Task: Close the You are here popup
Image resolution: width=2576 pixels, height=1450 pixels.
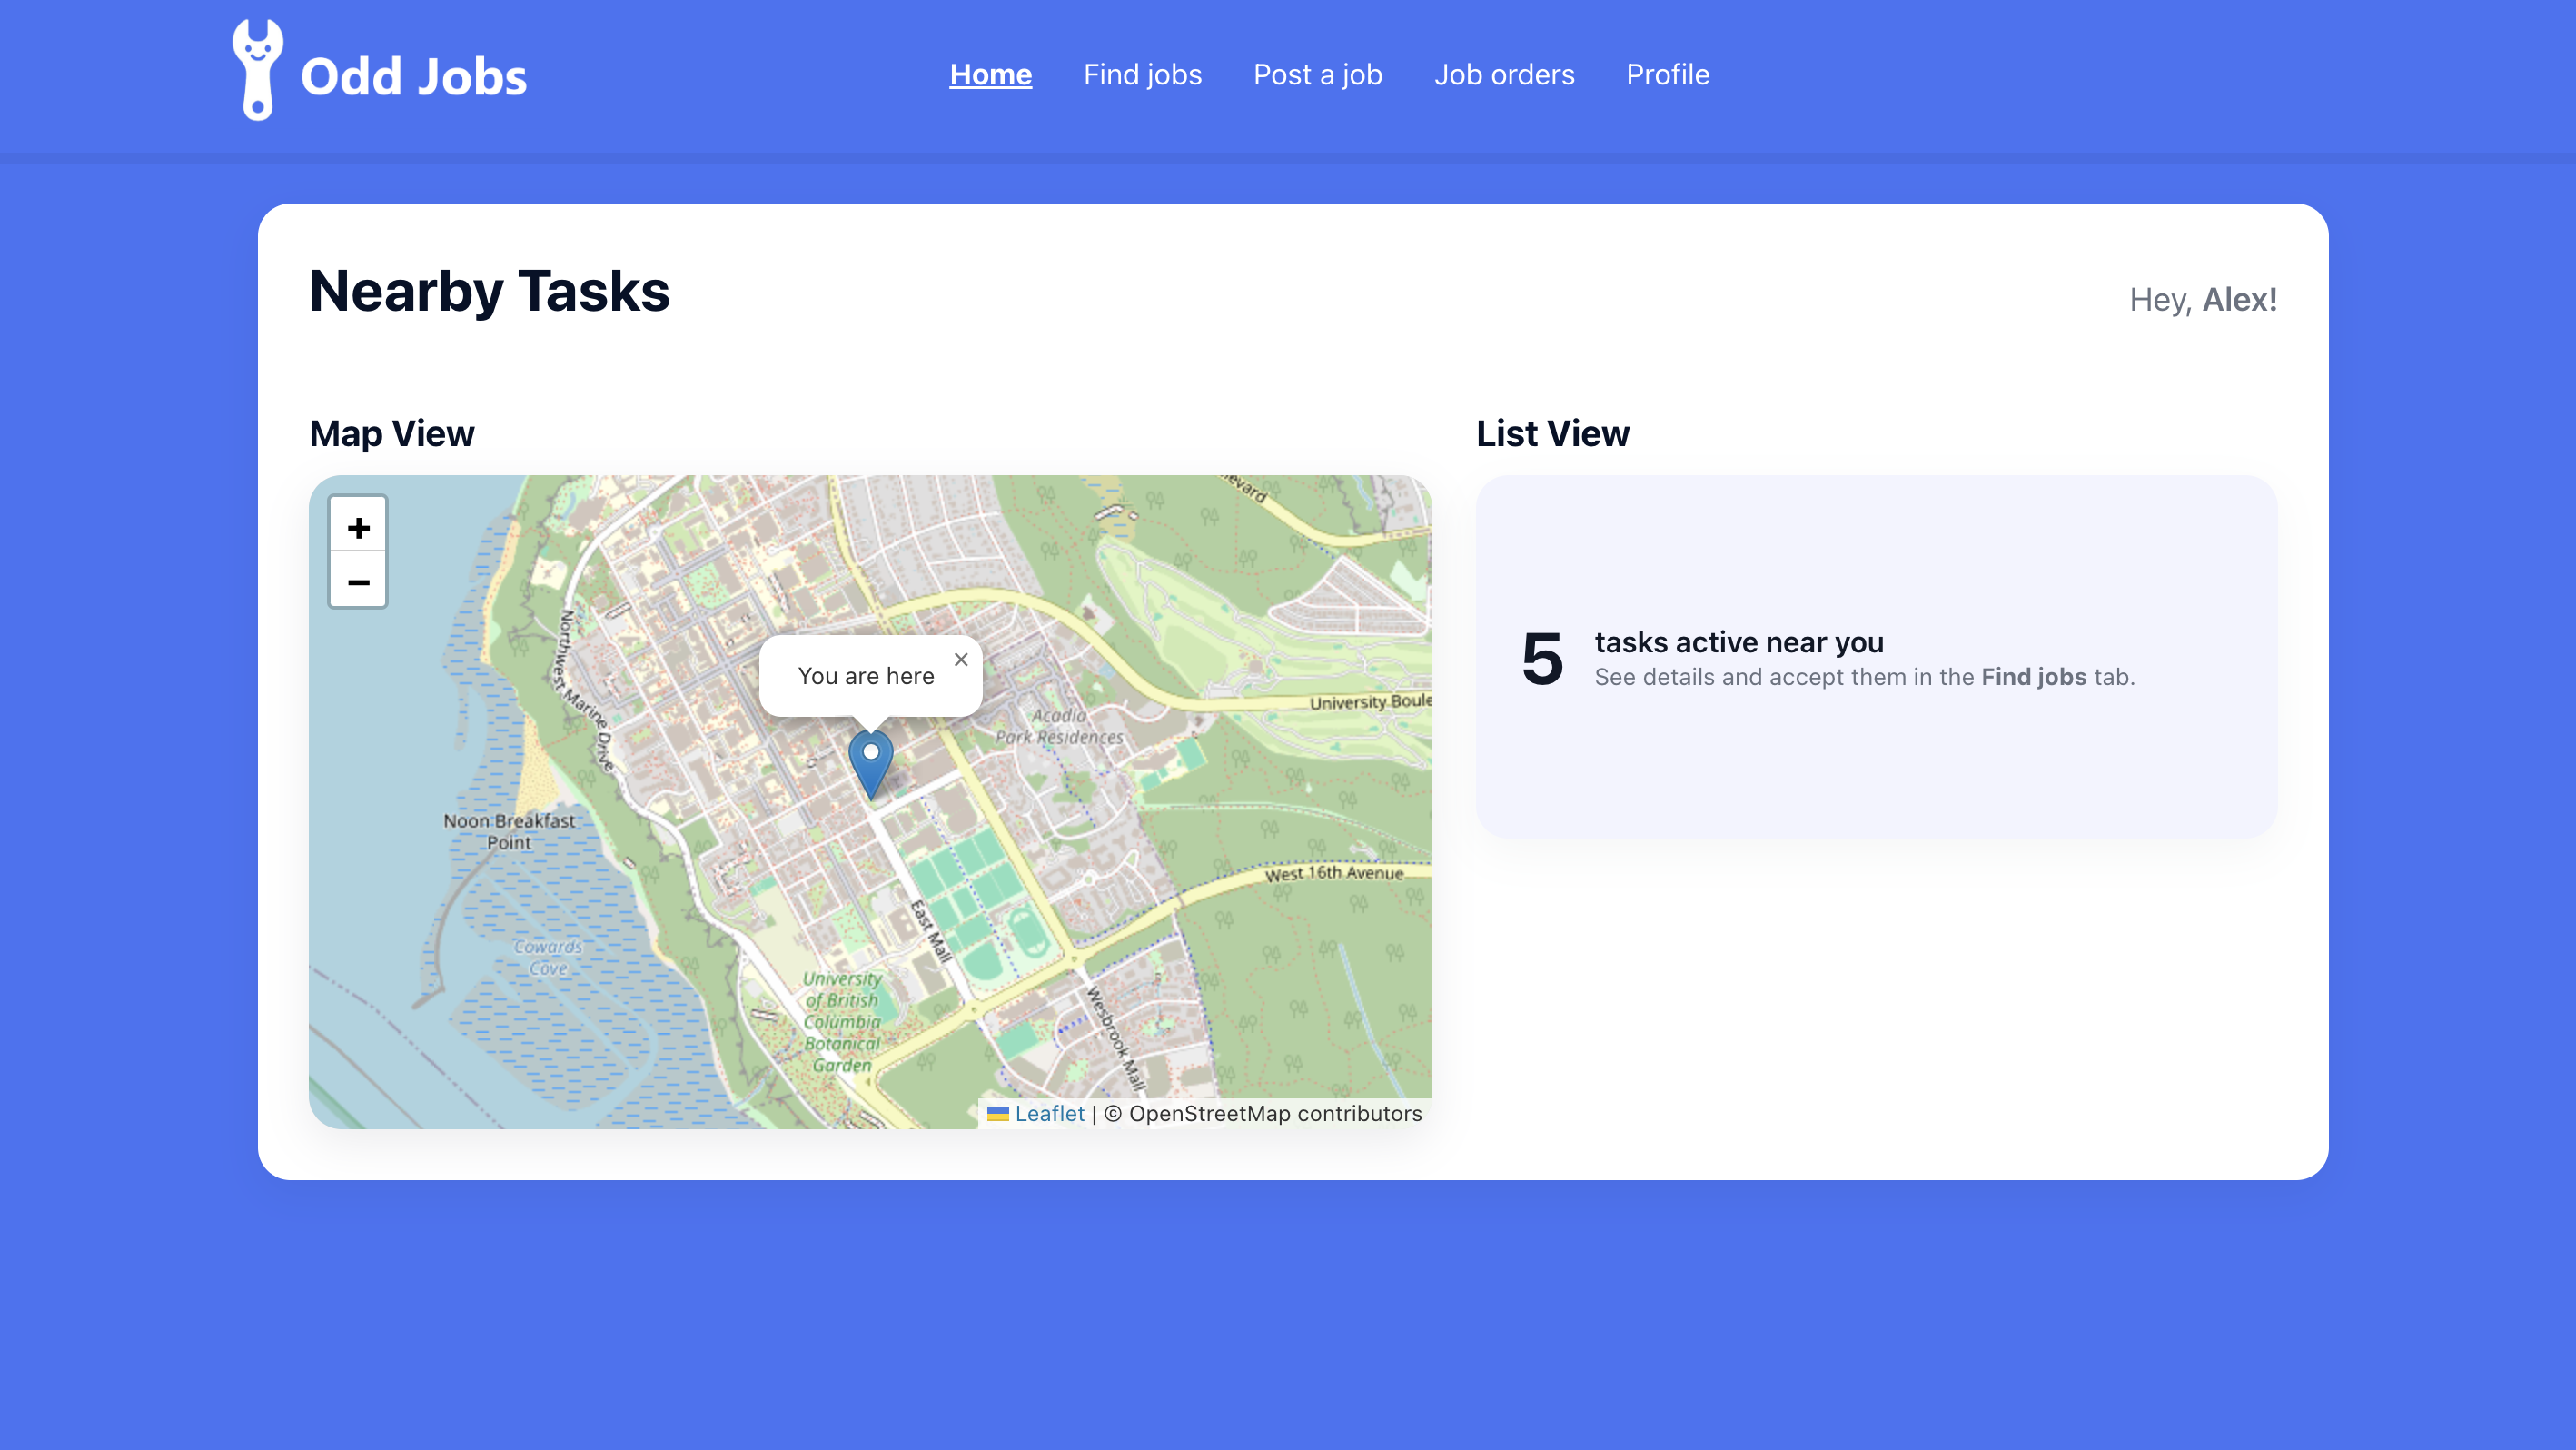Action: pyautogui.click(x=960, y=660)
